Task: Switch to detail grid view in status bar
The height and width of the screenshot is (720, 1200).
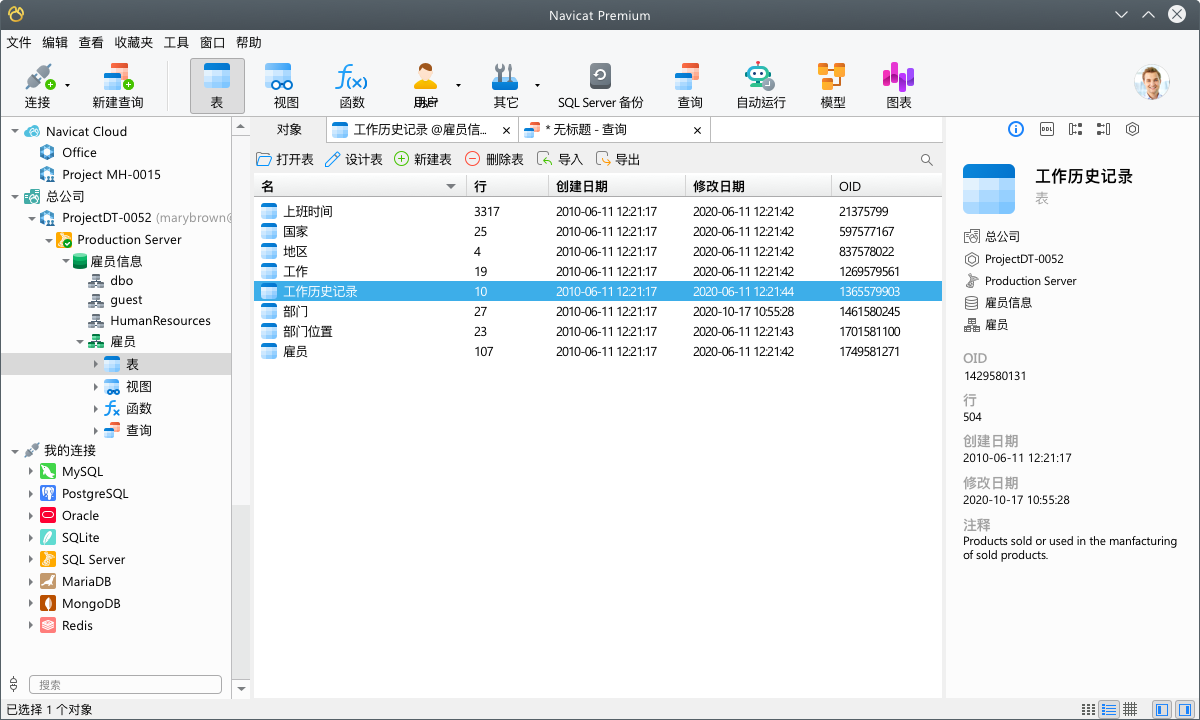Action: click(x=1130, y=709)
